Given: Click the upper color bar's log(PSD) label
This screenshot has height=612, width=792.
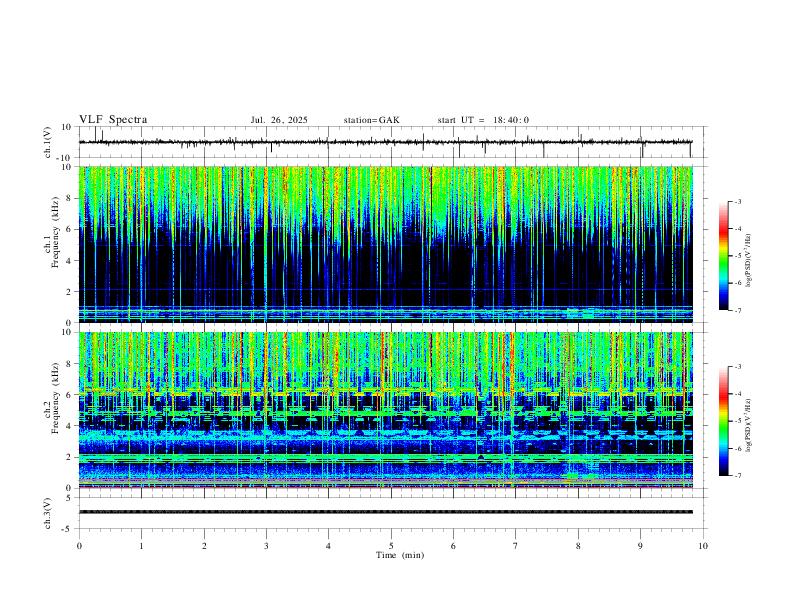Looking at the screenshot, I should coord(748,261).
